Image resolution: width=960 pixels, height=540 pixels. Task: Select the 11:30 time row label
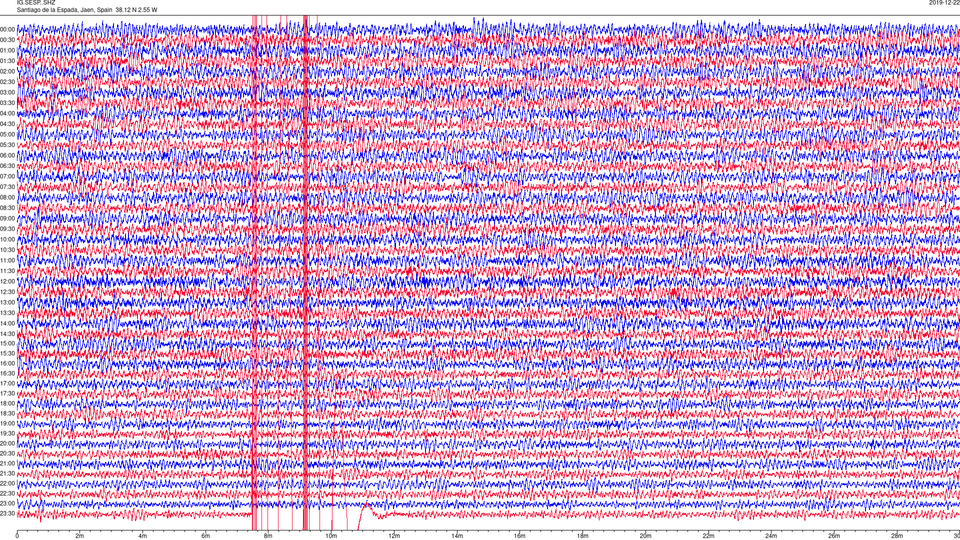coord(8,271)
